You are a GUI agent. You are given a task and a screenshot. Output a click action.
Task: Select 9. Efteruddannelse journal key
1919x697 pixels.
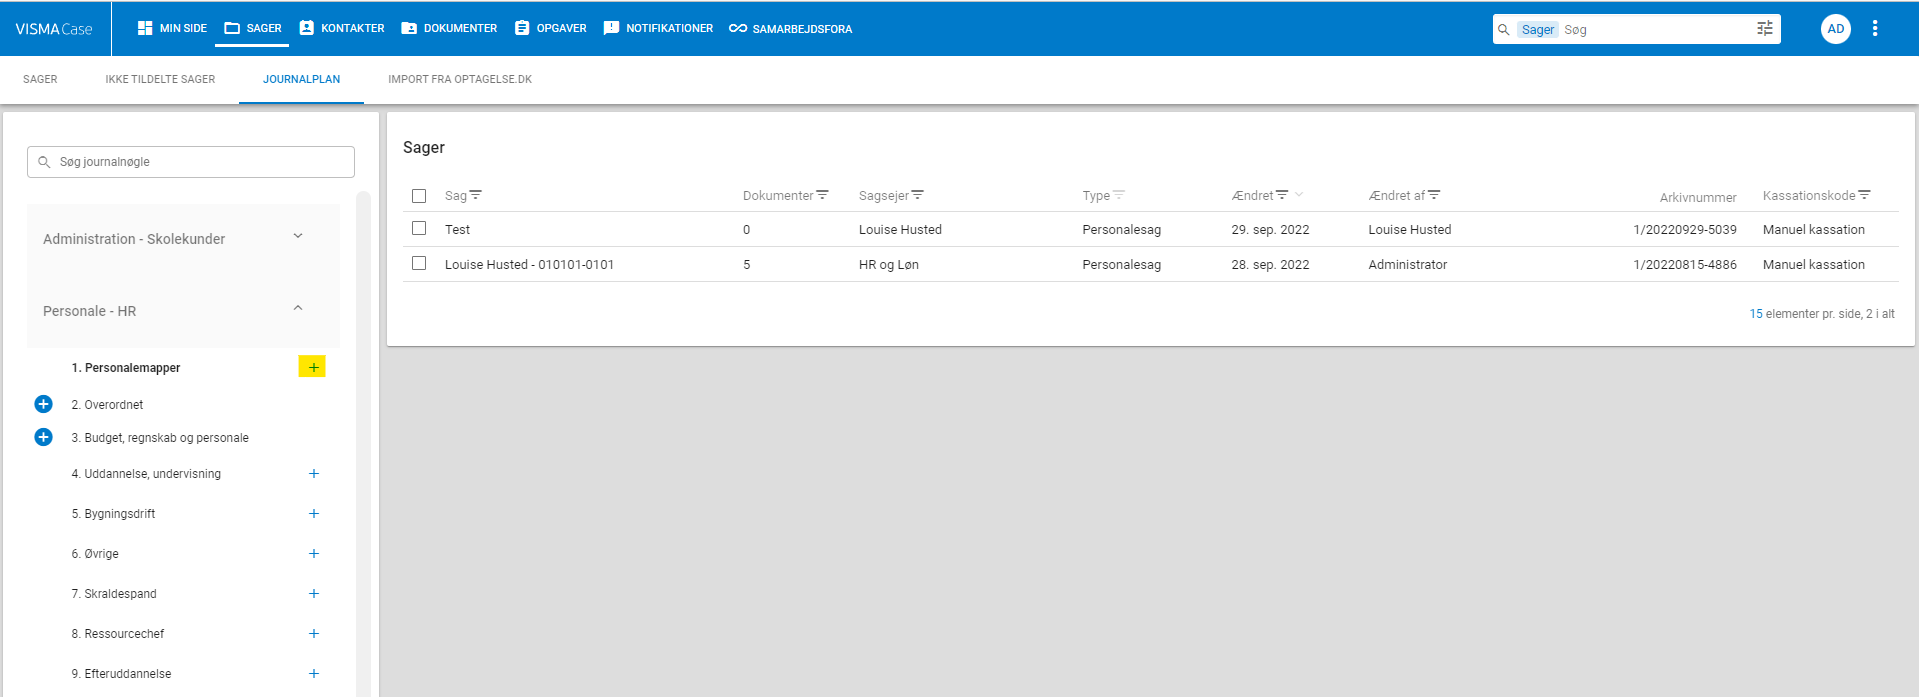click(121, 674)
